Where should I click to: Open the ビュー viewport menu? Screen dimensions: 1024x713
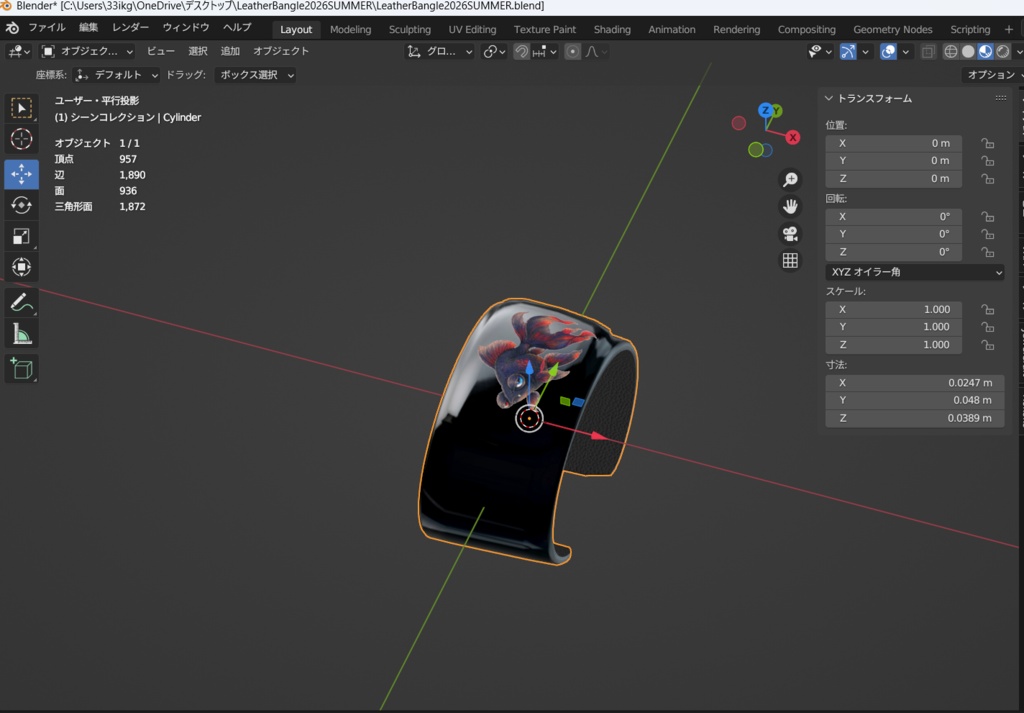(x=161, y=52)
